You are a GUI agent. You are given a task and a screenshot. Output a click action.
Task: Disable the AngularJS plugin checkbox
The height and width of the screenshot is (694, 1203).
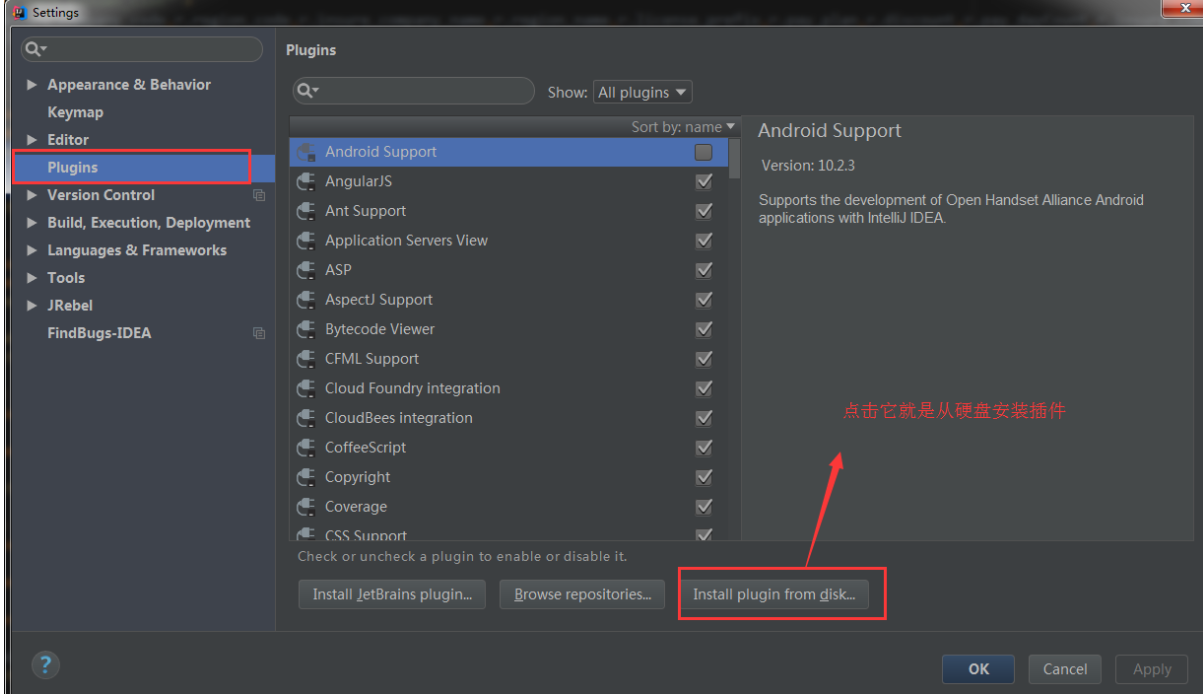704,181
